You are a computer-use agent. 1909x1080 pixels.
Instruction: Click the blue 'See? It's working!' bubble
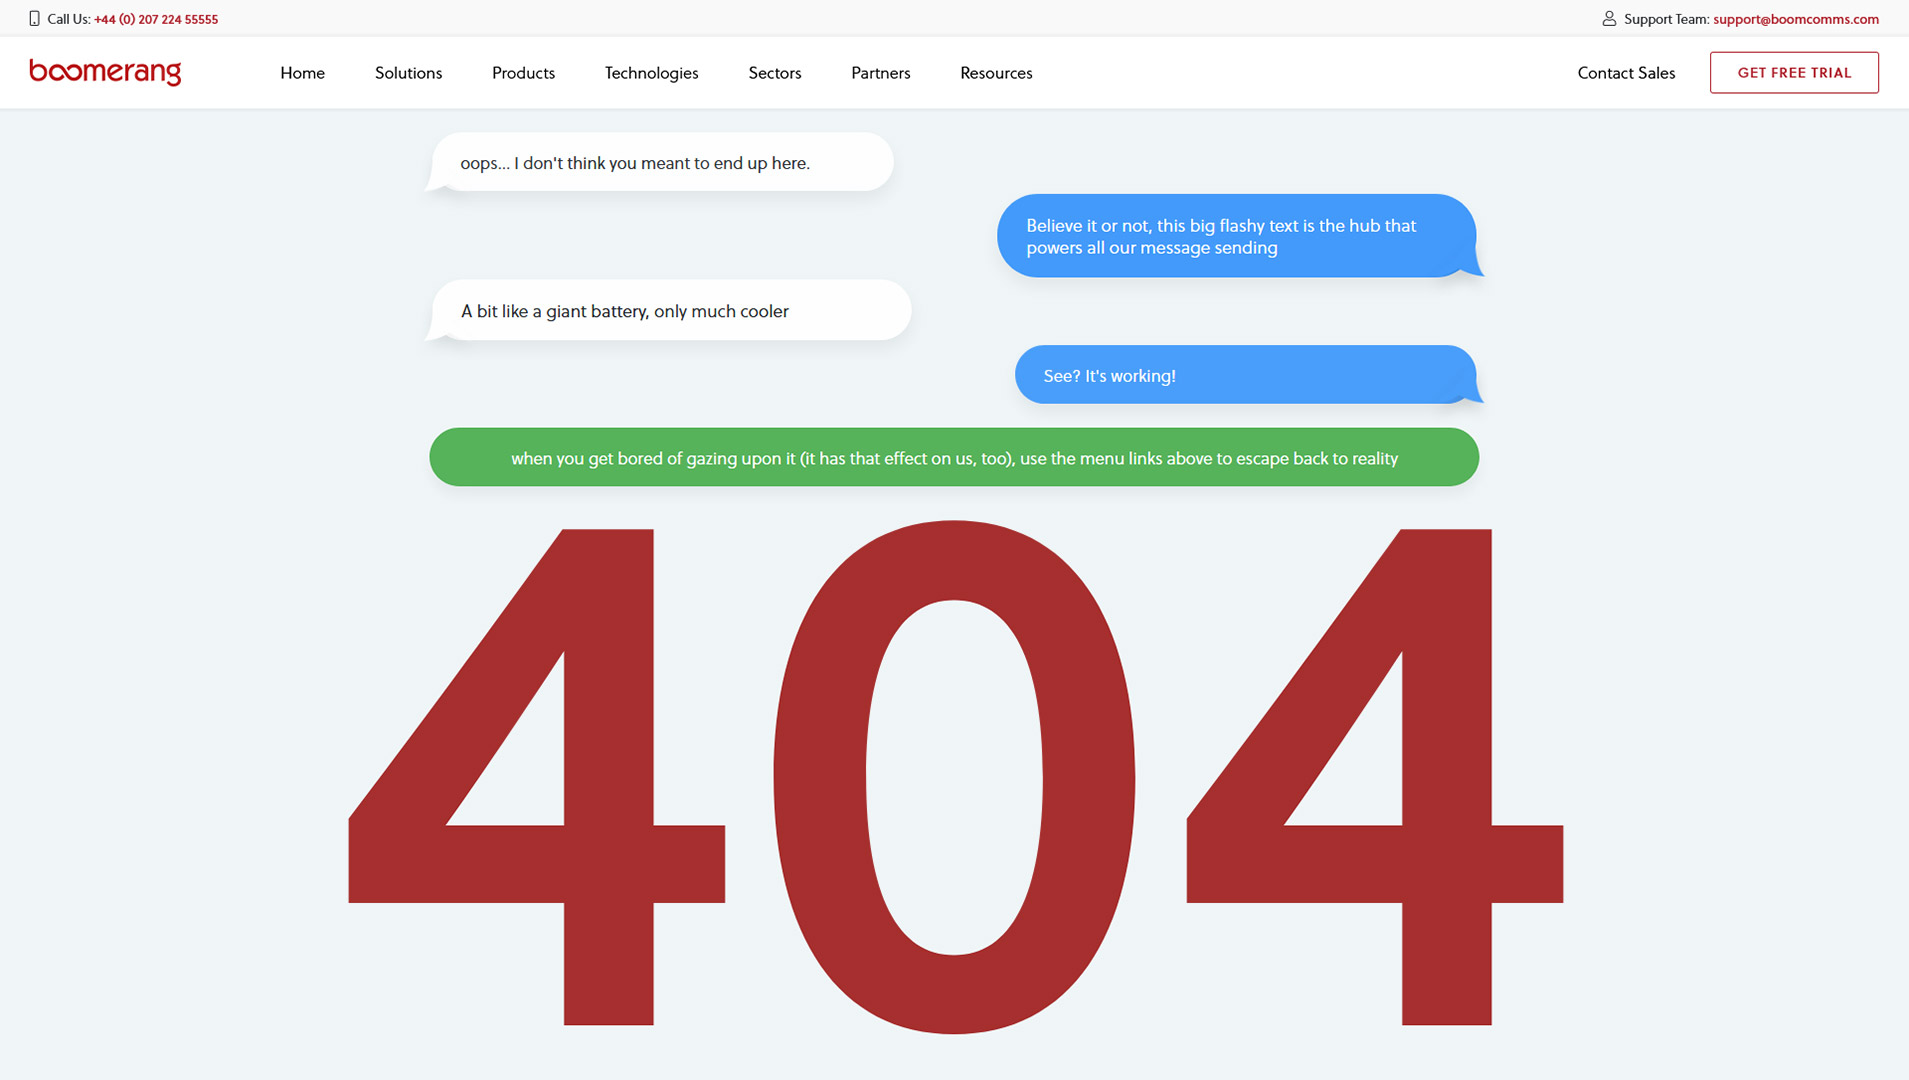(x=1244, y=376)
